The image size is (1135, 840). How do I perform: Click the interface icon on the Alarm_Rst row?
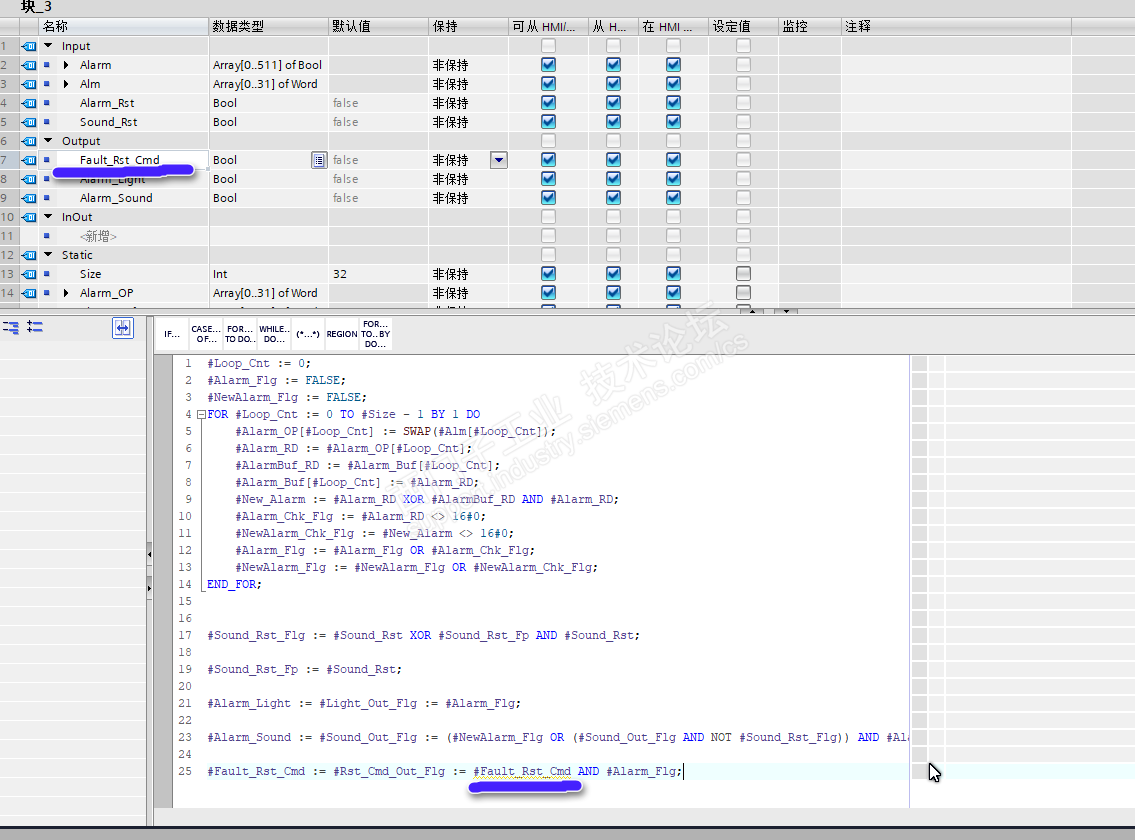(29, 103)
